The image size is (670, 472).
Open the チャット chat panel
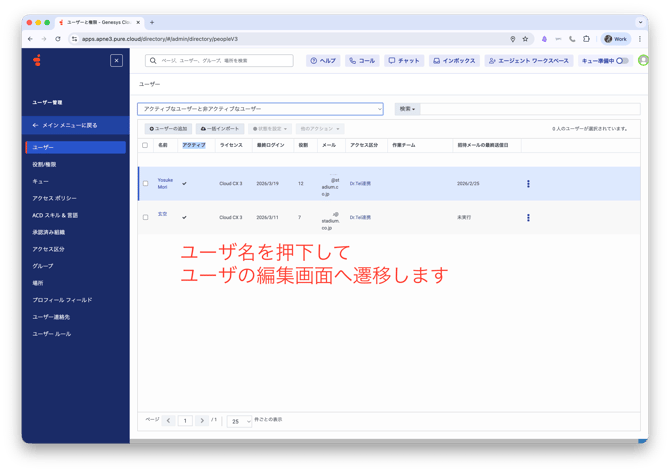tap(404, 61)
